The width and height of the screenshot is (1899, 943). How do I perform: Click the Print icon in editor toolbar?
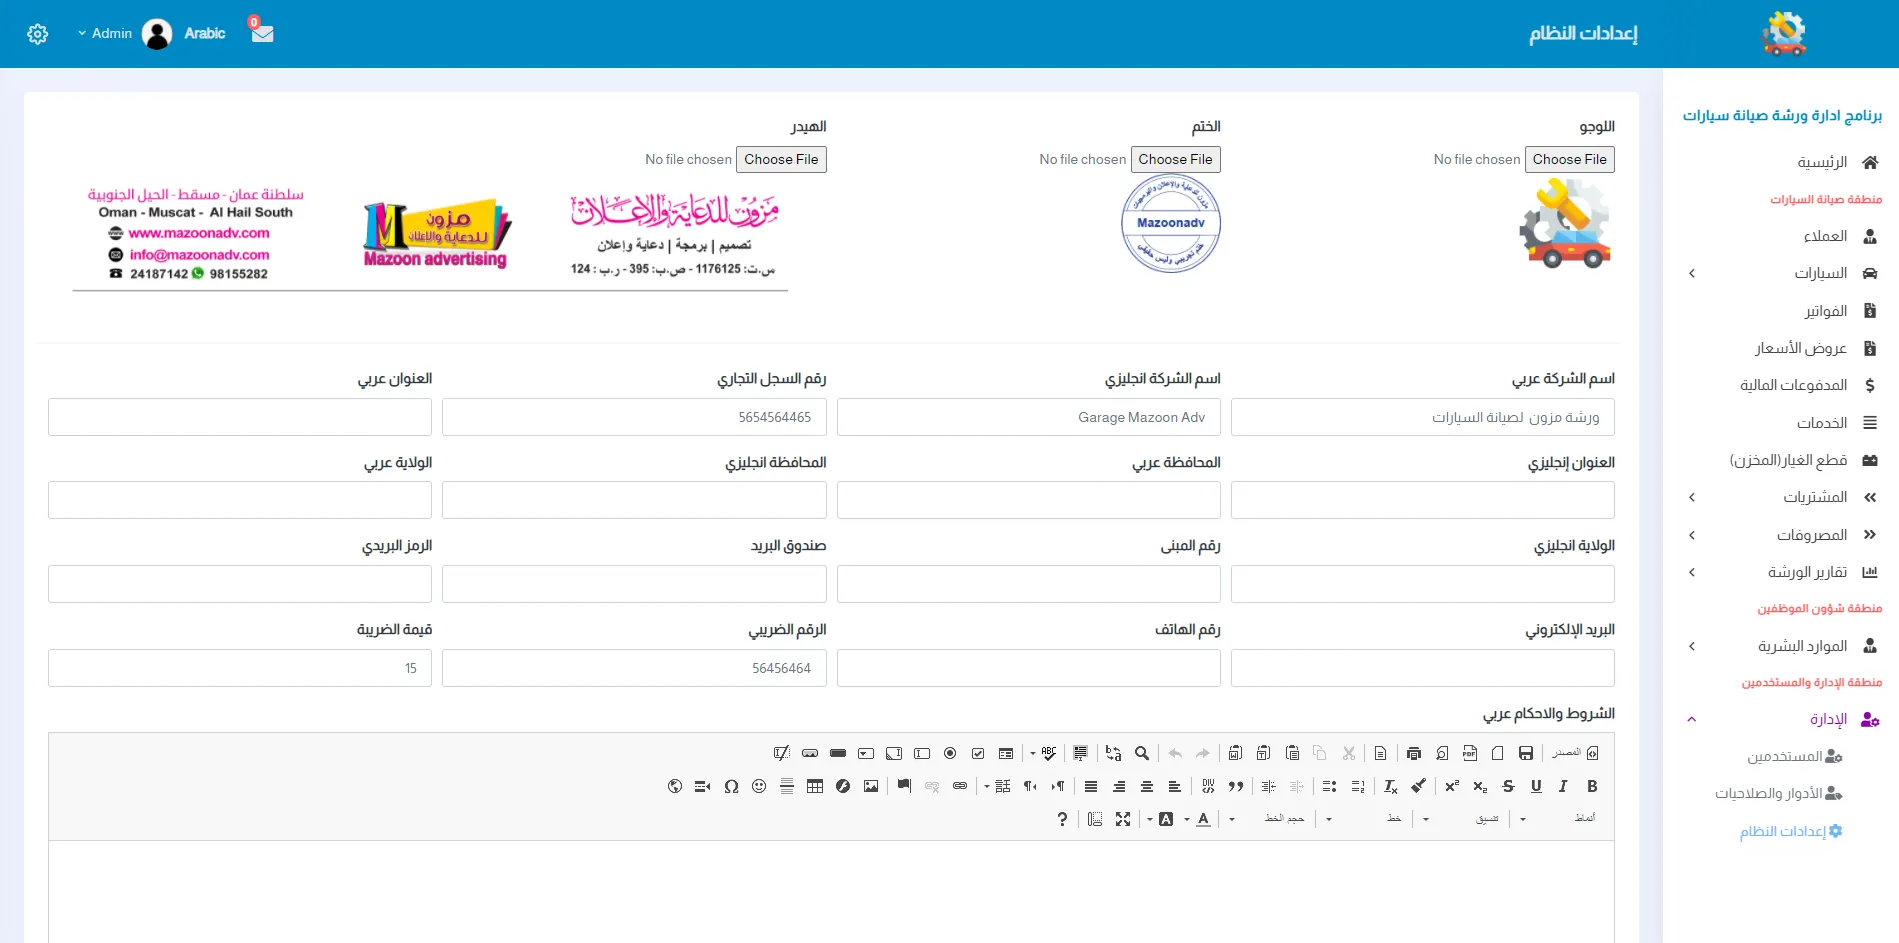1413,754
